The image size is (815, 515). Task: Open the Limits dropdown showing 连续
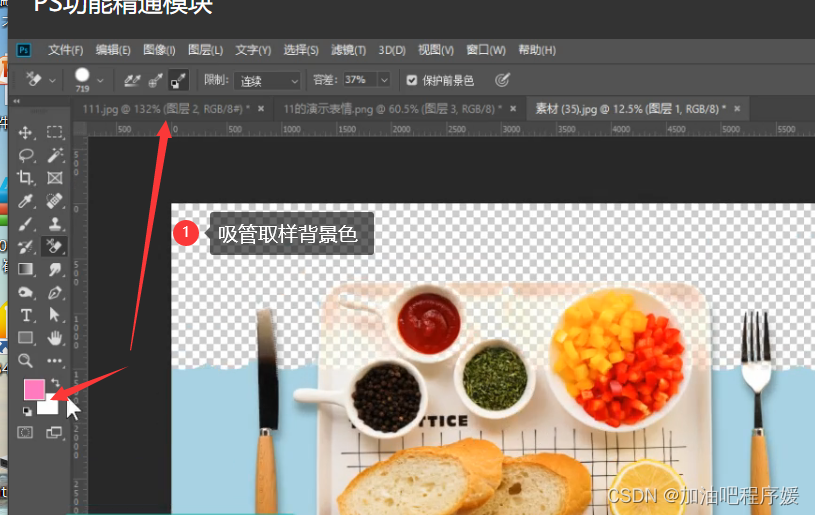(267, 81)
